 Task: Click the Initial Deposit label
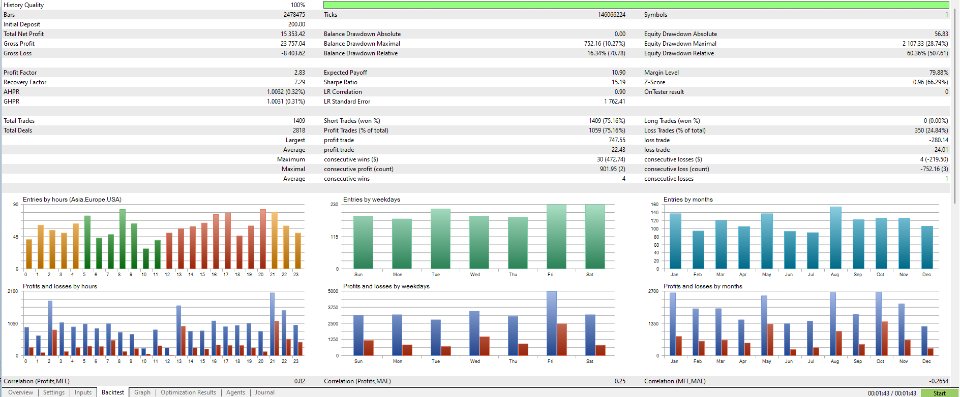pos(22,25)
